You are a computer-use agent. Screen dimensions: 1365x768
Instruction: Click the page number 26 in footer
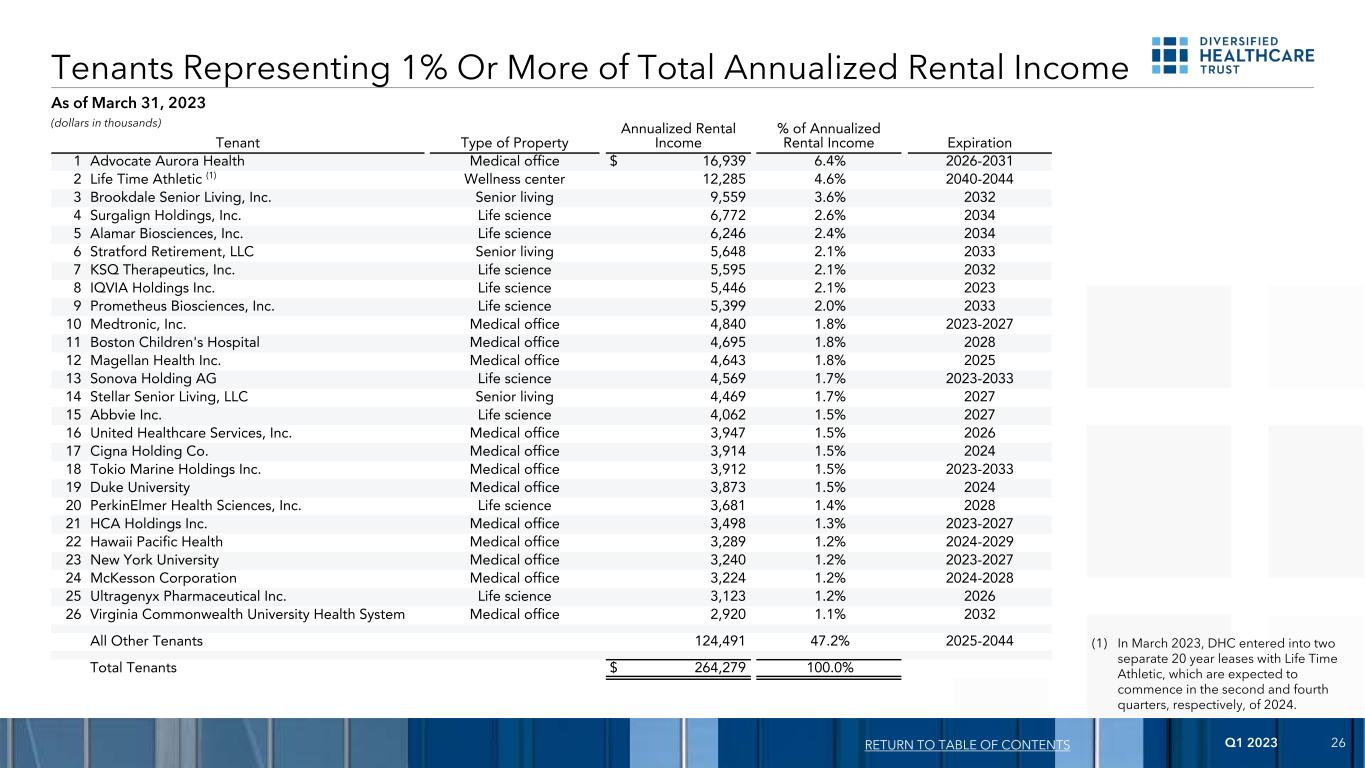(x=1339, y=743)
